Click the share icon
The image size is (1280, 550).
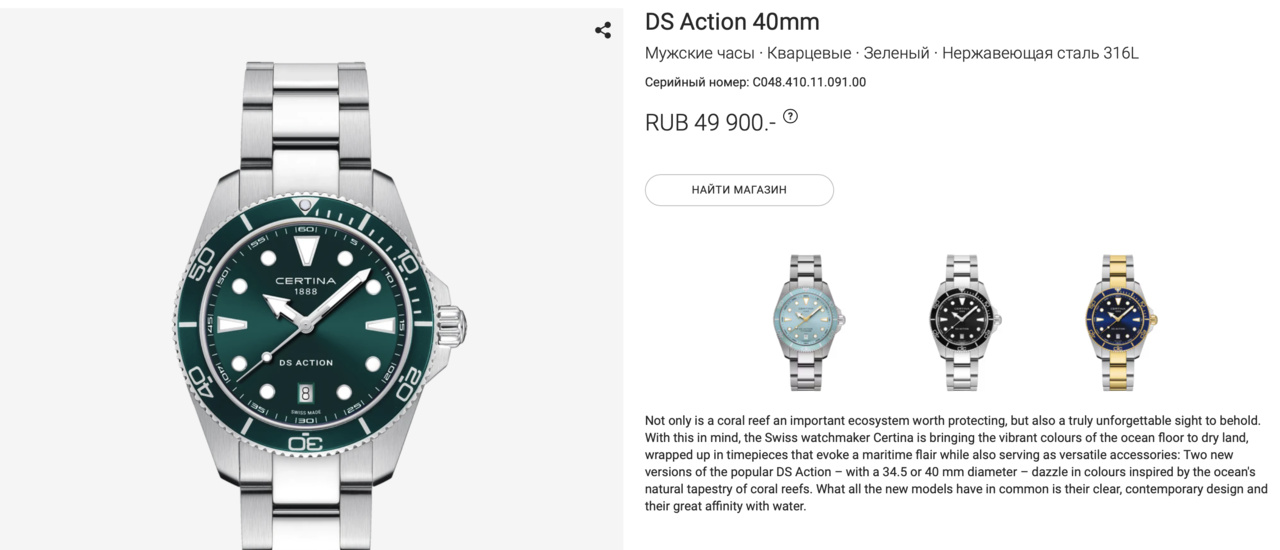click(603, 30)
